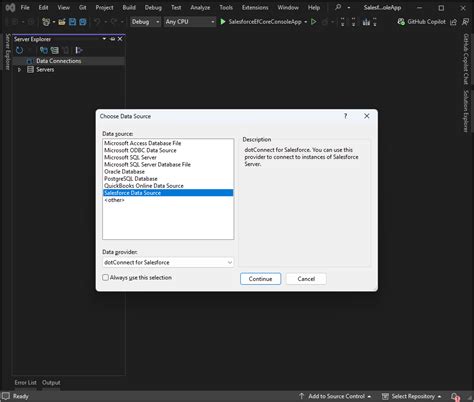Click Refresh icon in Server Explorer toolbar
Image resolution: width=474 pixels, height=402 pixels.
[x=20, y=50]
